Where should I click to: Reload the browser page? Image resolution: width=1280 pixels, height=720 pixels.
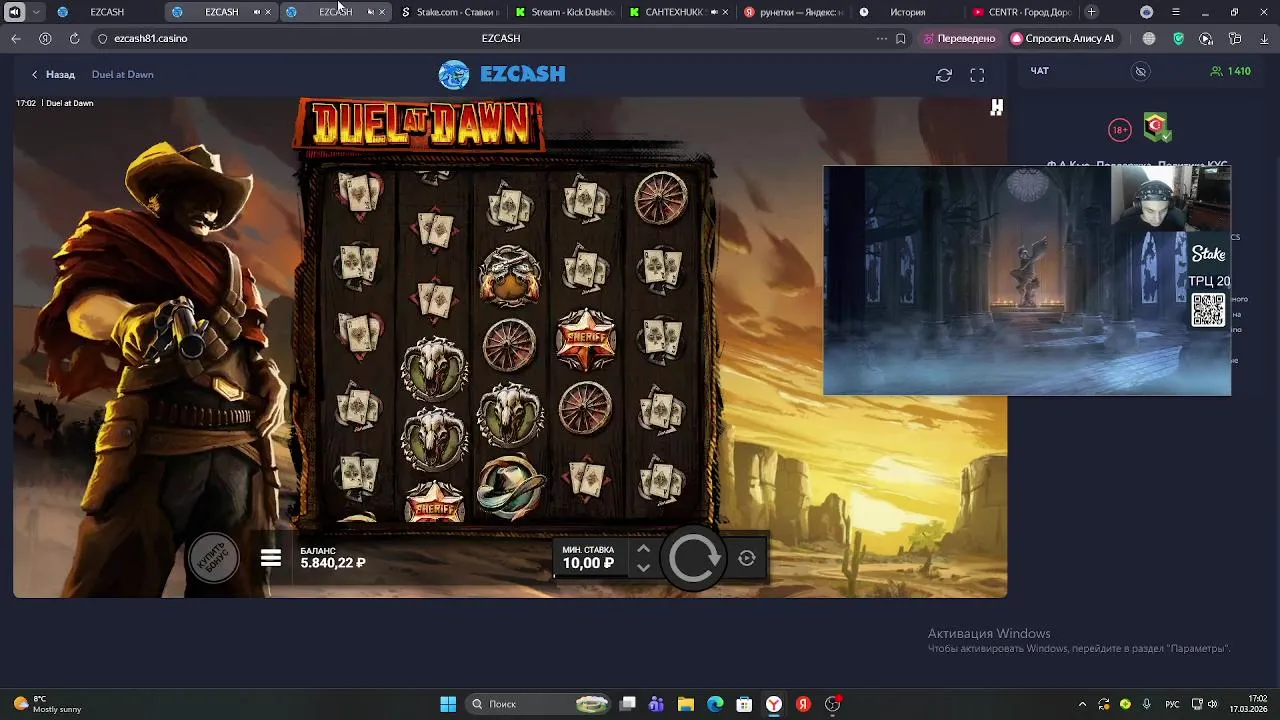pyautogui.click(x=74, y=38)
